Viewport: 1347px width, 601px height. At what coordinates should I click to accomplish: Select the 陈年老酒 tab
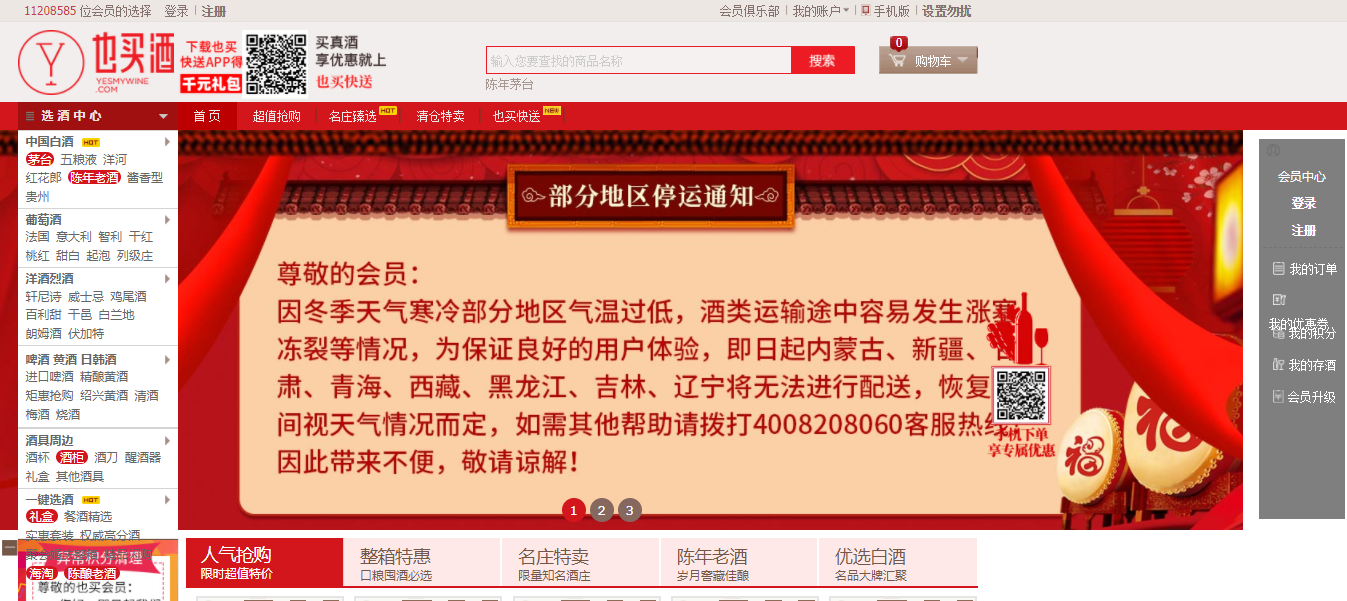pos(739,563)
